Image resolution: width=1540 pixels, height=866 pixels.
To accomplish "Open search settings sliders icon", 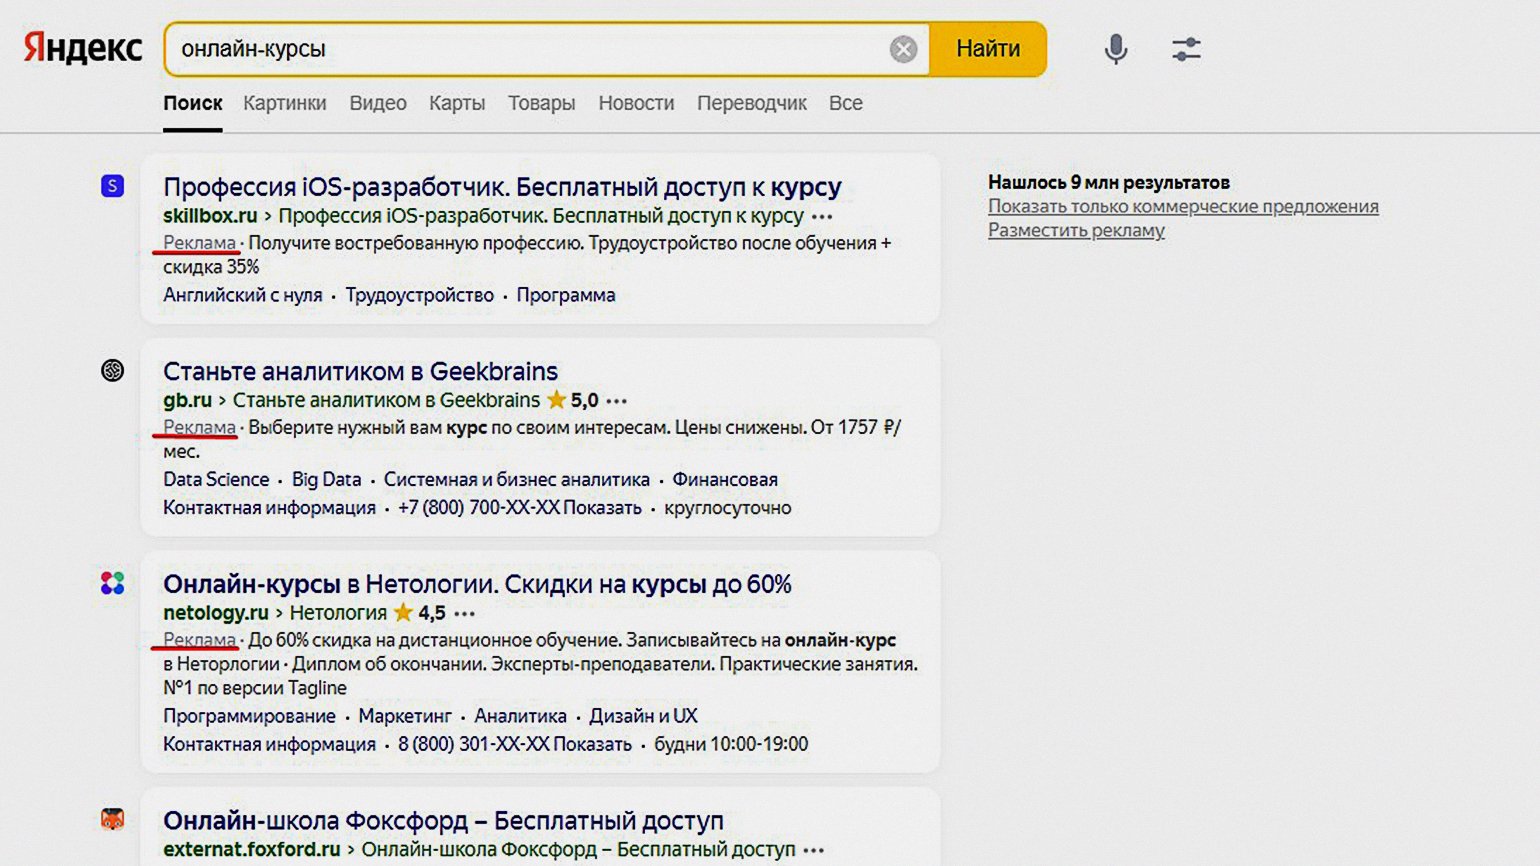I will click(1186, 49).
